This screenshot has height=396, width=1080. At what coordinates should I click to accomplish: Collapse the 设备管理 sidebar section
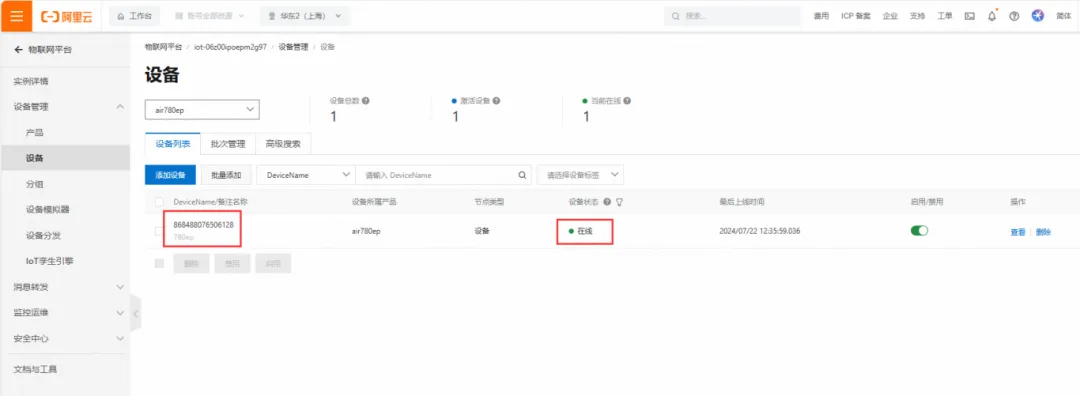pyautogui.click(x=65, y=107)
